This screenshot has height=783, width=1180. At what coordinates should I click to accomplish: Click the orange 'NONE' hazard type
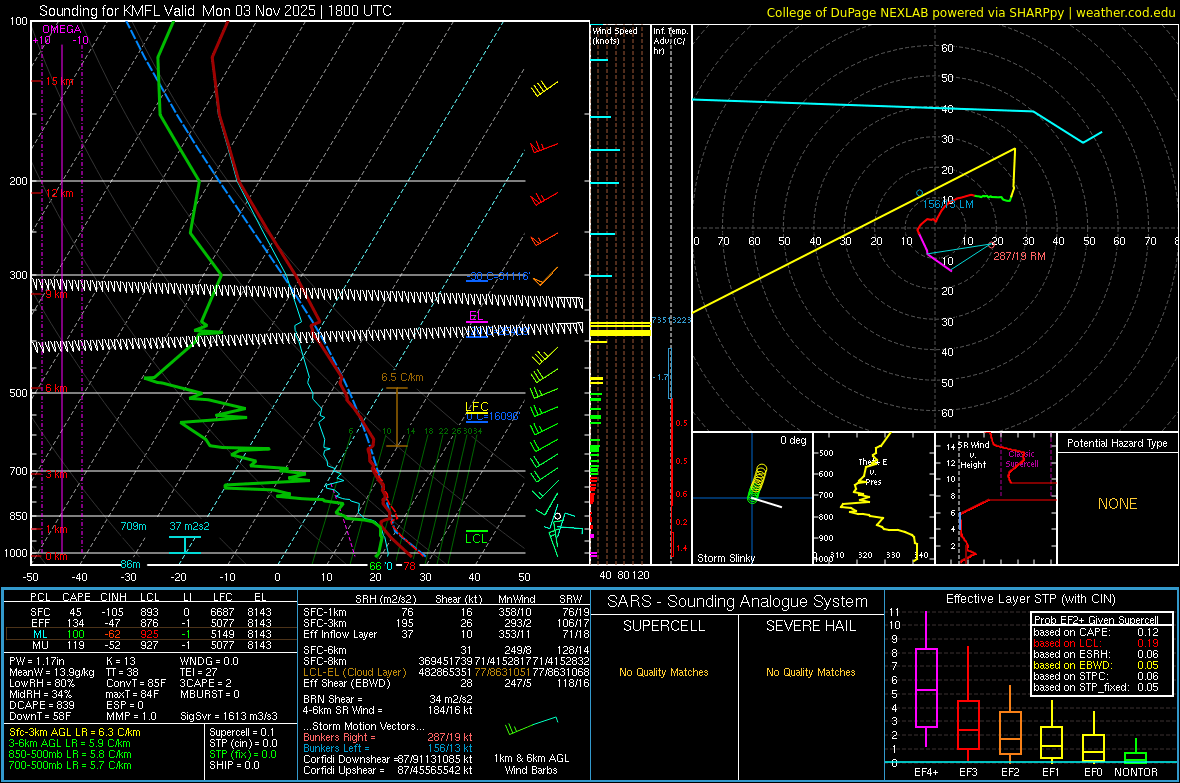[1117, 504]
